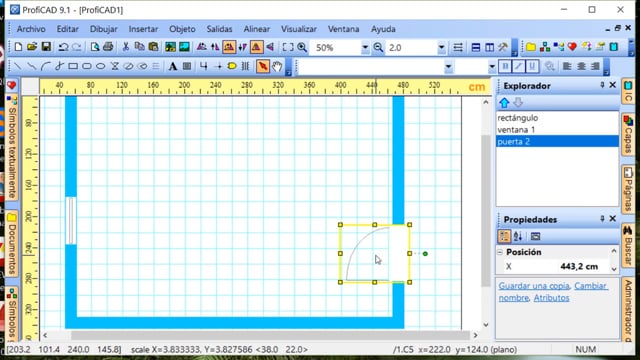This screenshot has height=360, width=640.
Task: Select the ellipse drawing tool
Action: 101,66
